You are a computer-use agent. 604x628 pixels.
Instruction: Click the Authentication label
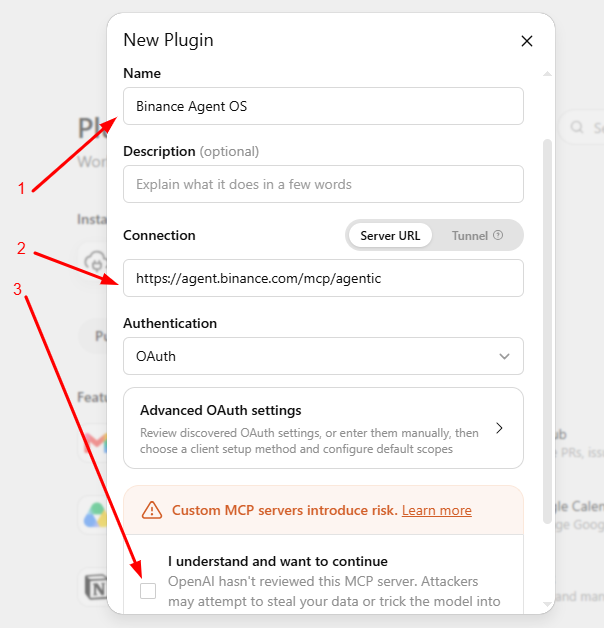pos(170,323)
